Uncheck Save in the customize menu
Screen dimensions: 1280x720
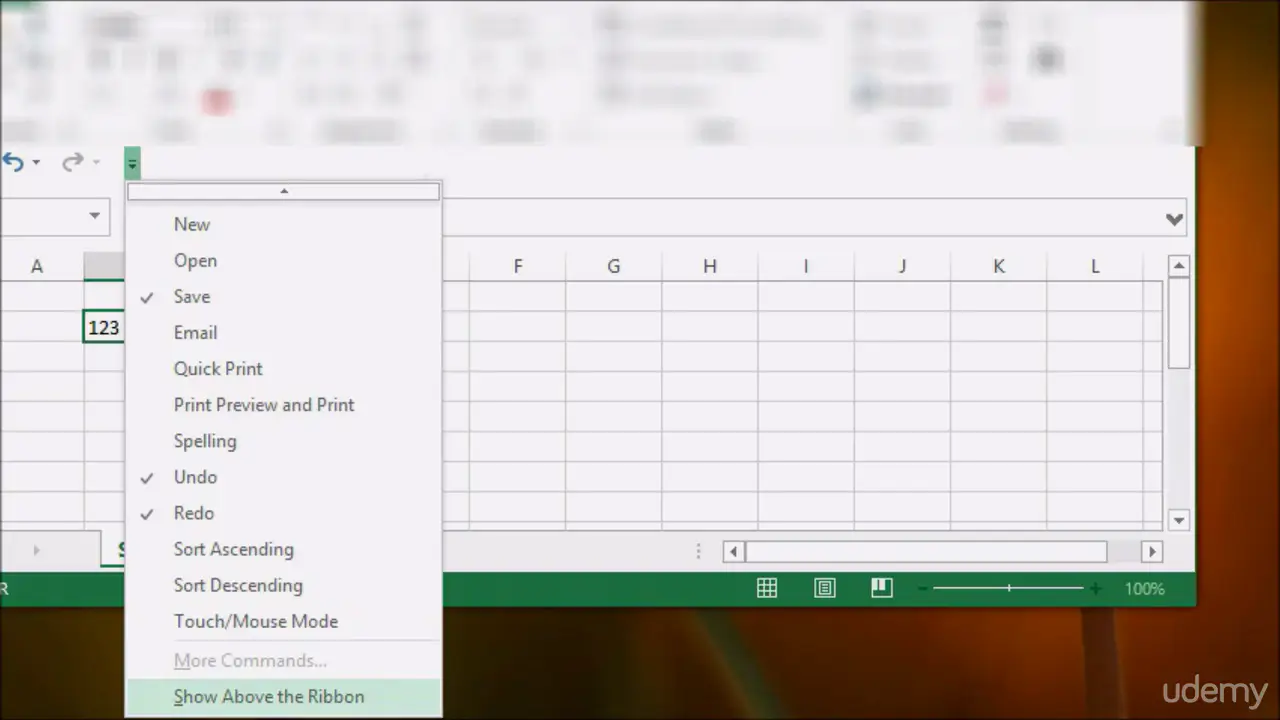(283, 297)
